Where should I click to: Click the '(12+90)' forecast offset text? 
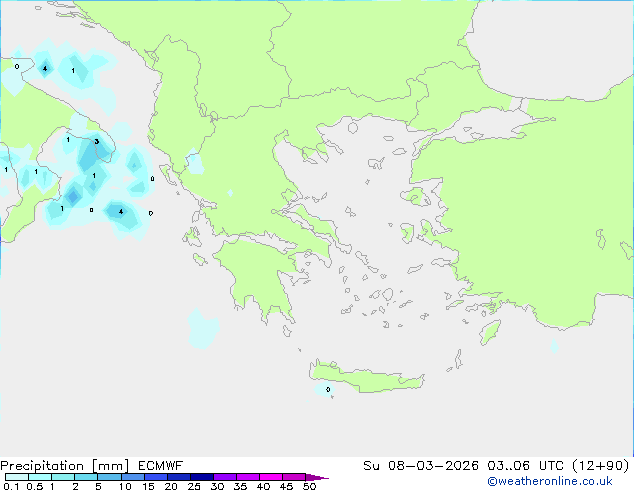click(601, 466)
